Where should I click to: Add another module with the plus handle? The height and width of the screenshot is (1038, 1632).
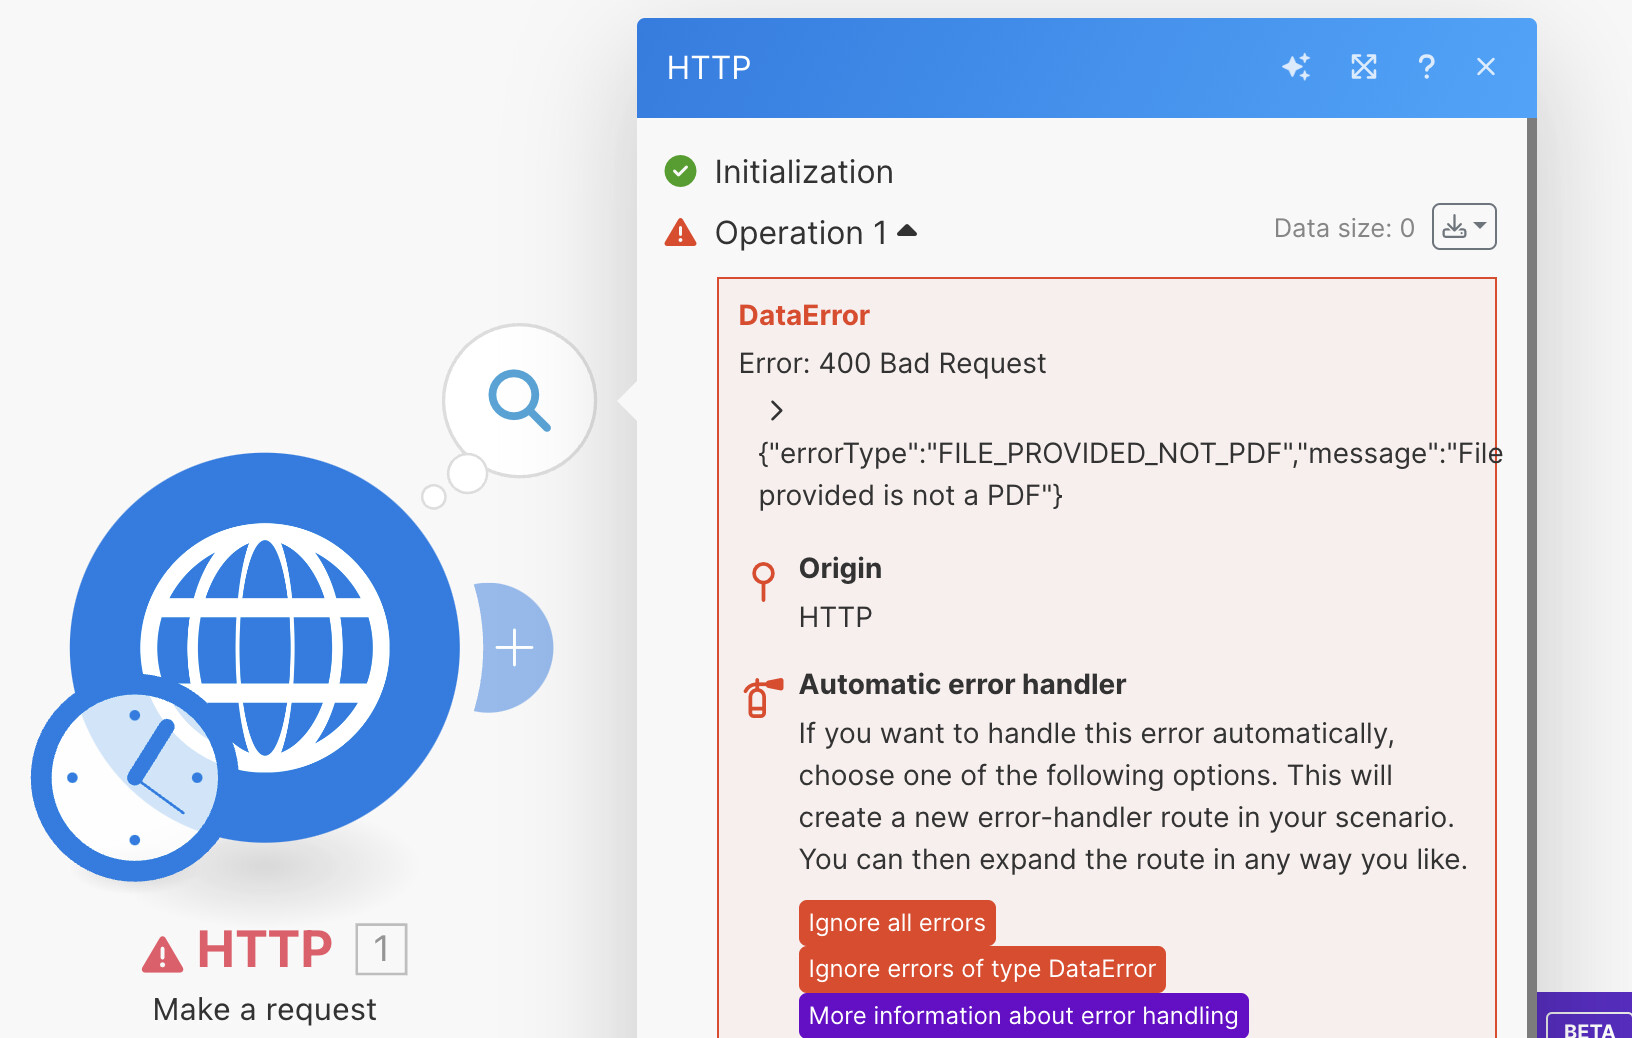pyautogui.click(x=514, y=648)
